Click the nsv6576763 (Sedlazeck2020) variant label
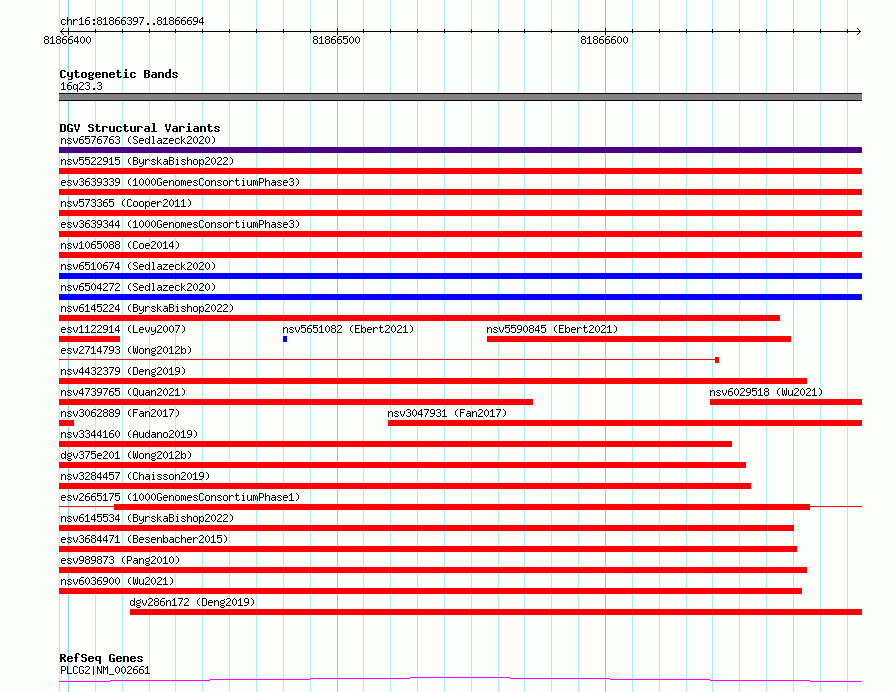Viewport: 890px width, 692px height. 138,140
